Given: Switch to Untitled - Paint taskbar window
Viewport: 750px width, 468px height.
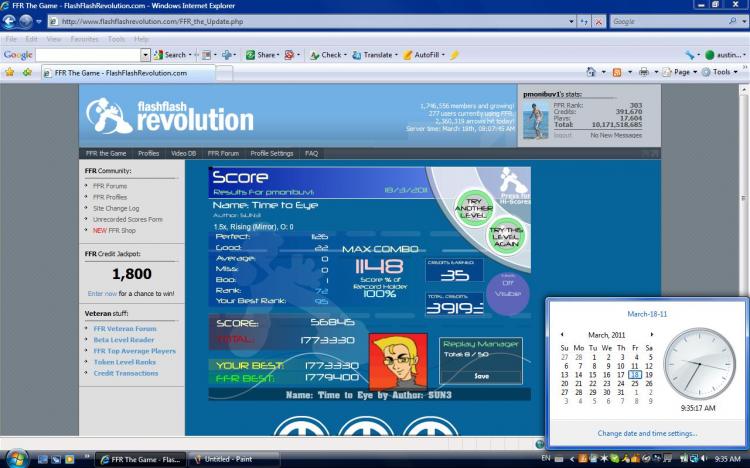Looking at the screenshot, I should 233,459.
